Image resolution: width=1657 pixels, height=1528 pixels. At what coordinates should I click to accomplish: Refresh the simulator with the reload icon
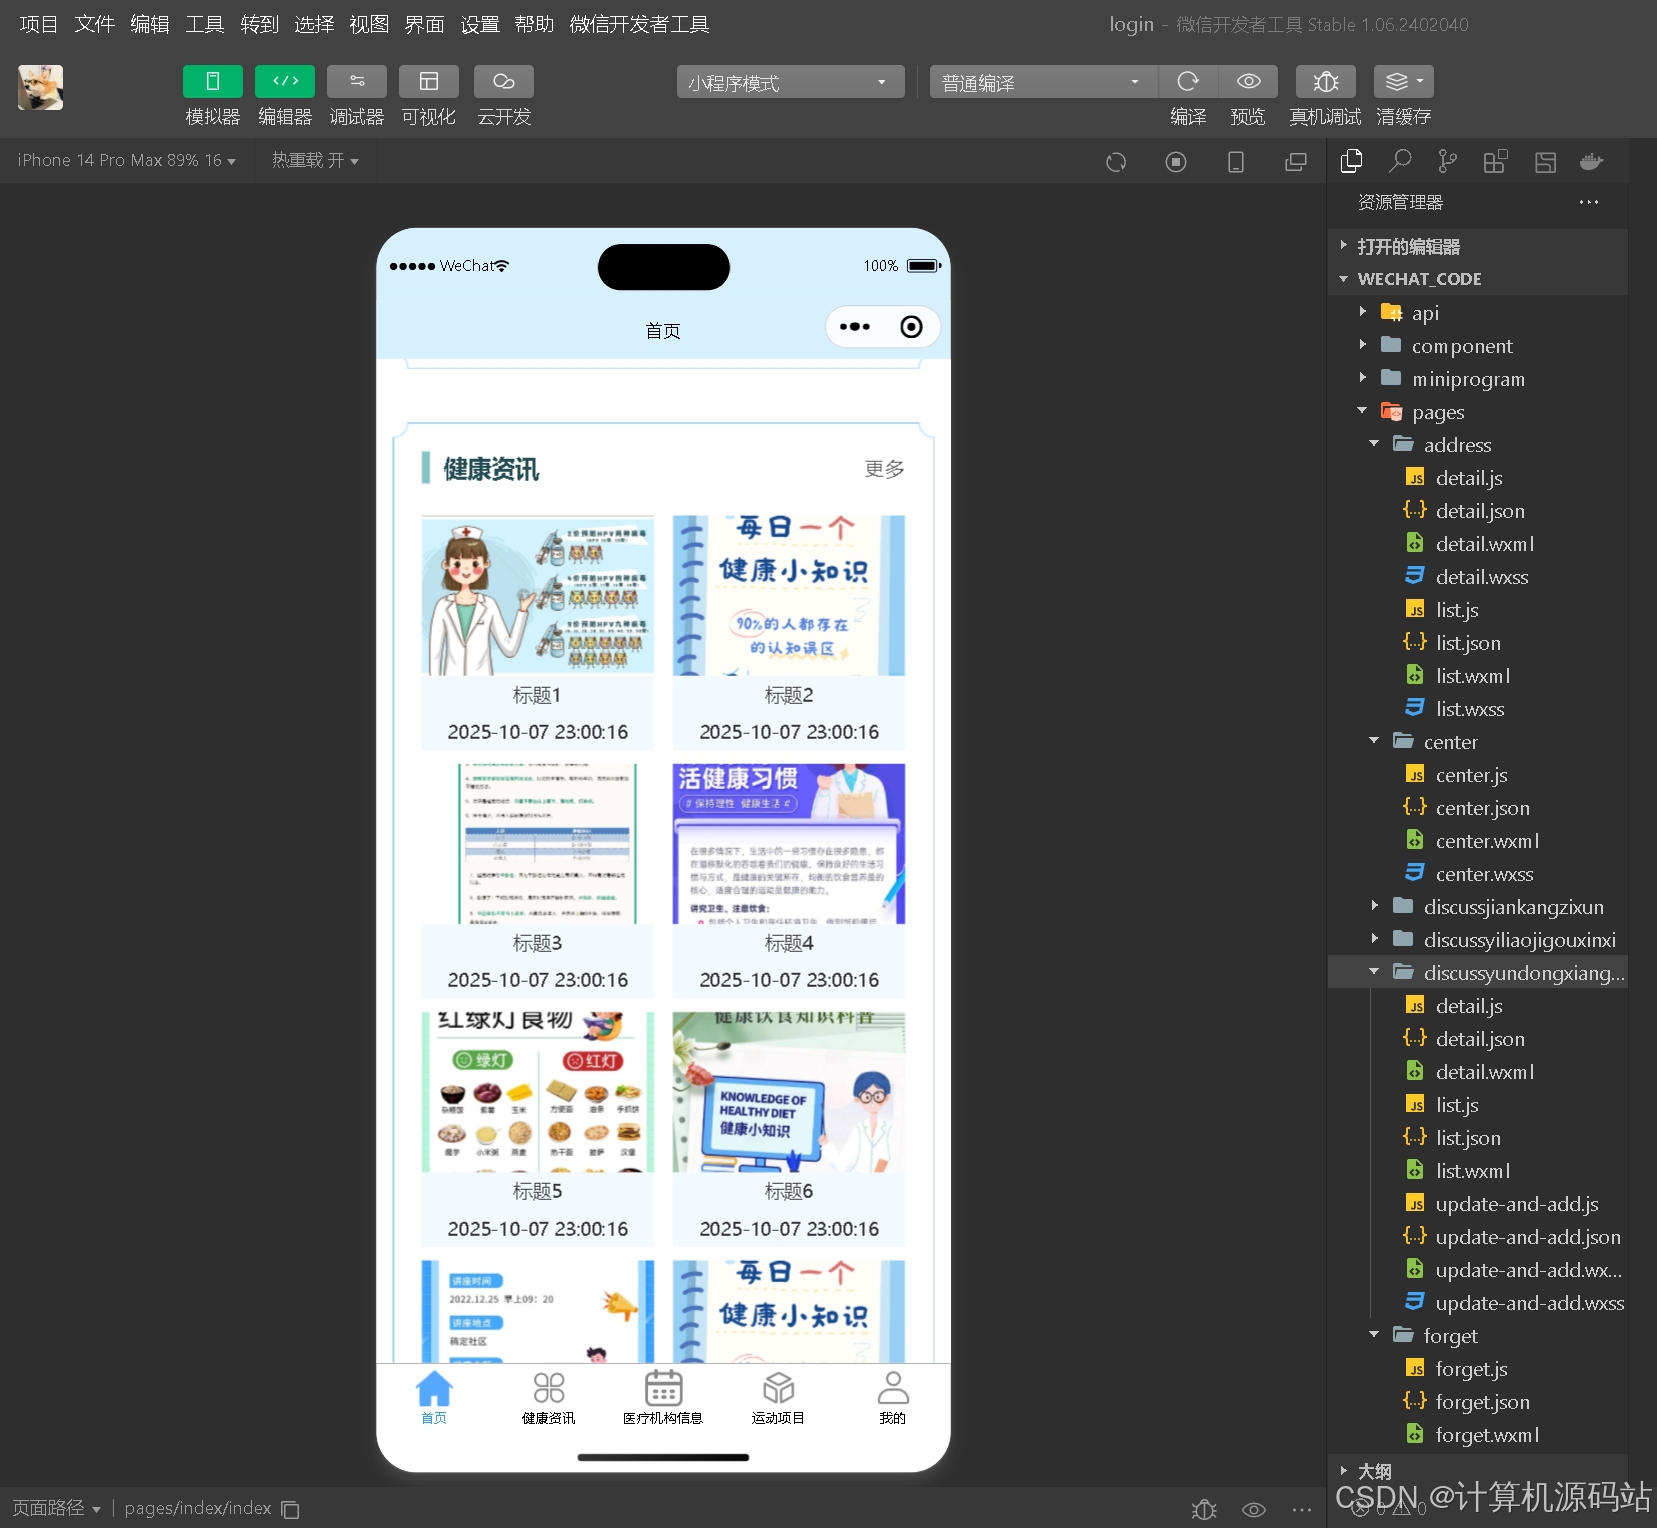click(1116, 161)
